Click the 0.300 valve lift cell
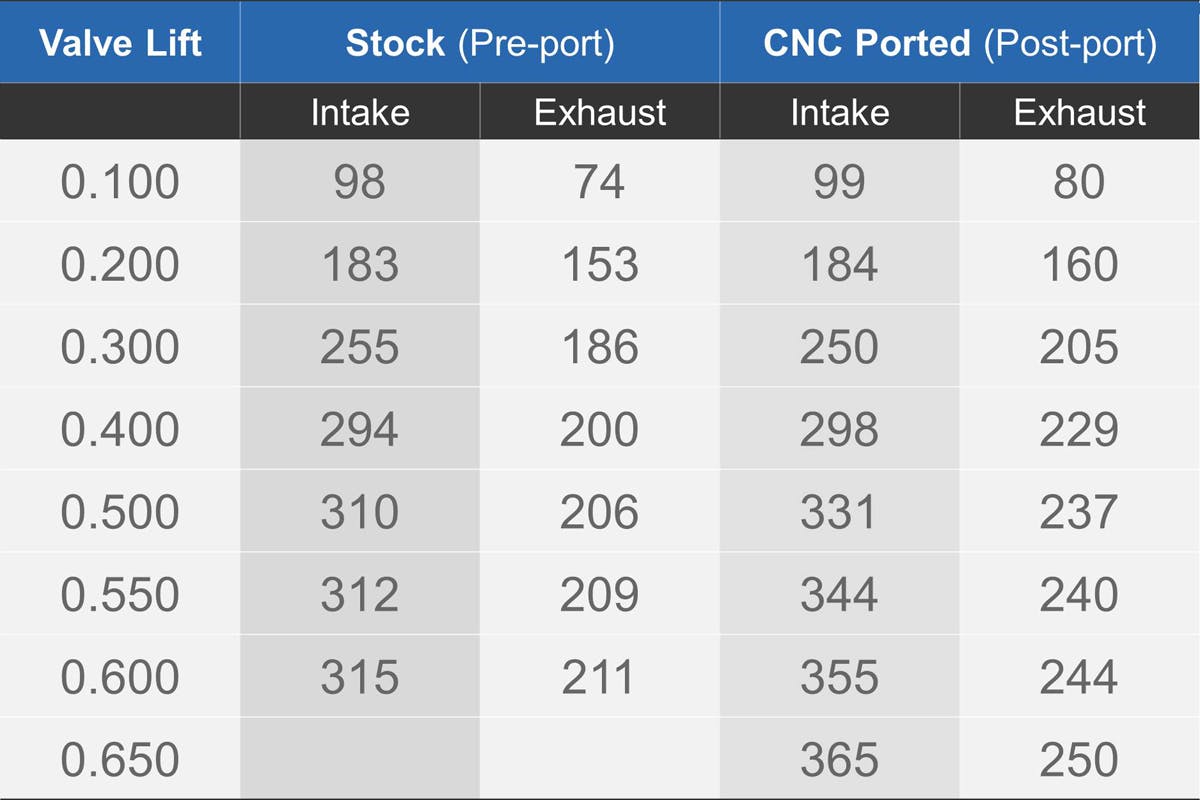Screen dimensions: 1200x800 (120, 347)
